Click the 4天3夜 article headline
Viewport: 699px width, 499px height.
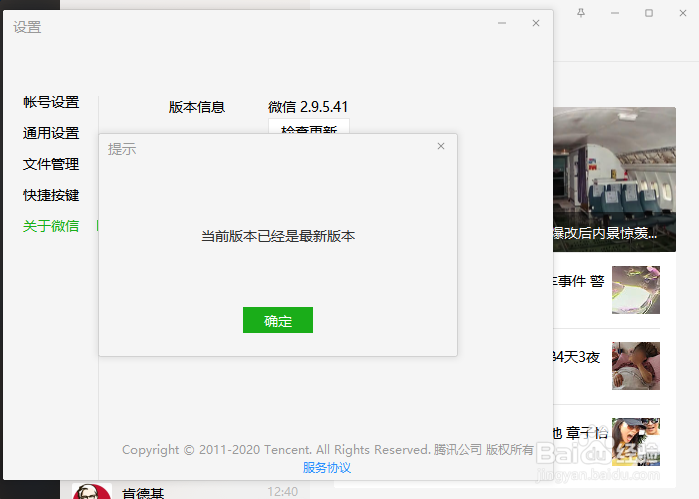coord(577,357)
